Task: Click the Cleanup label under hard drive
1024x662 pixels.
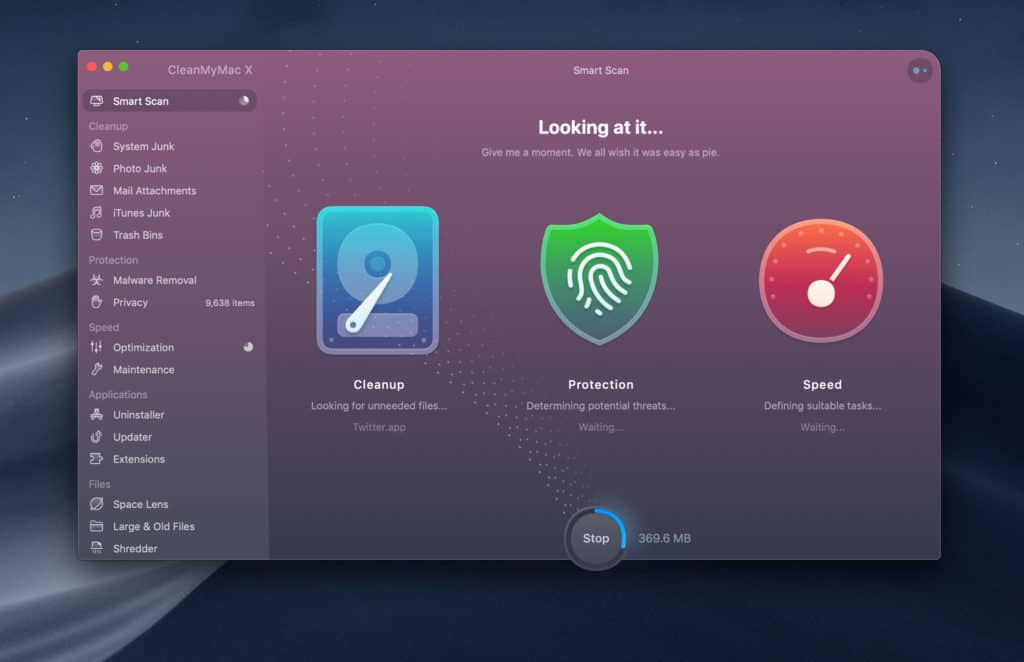Action: (x=379, y=385)
